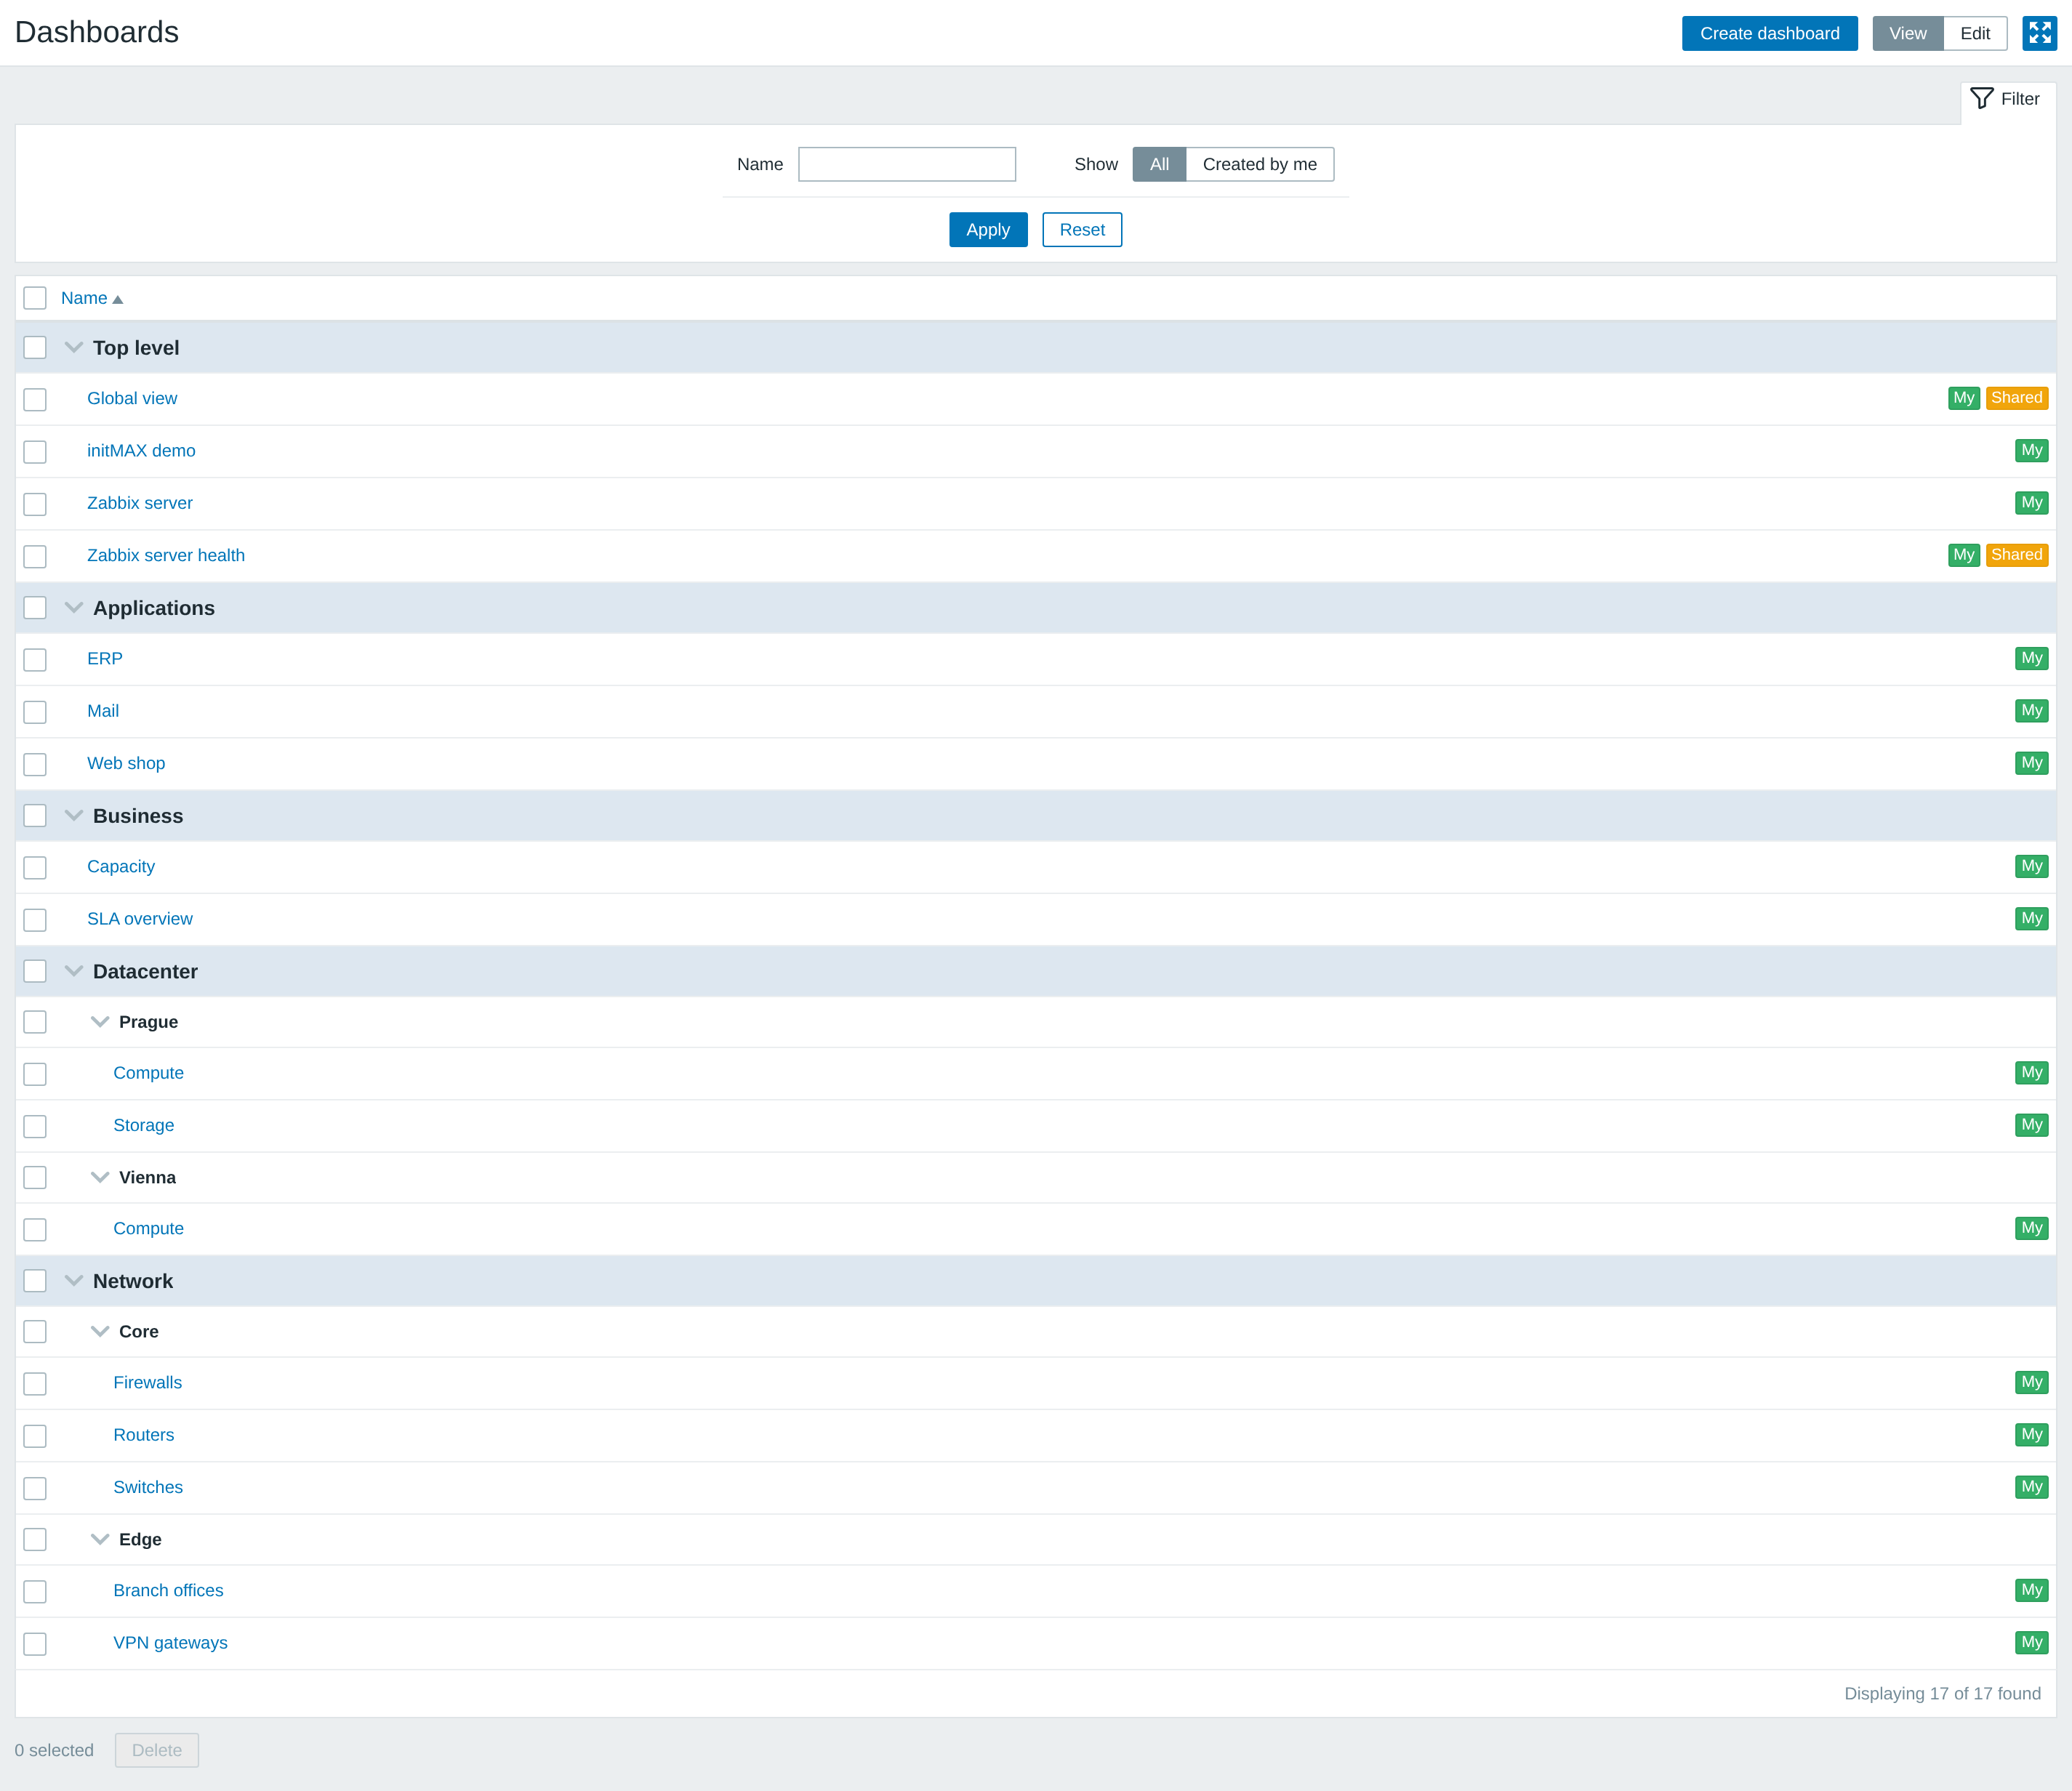The width and height of the screenshot is (2072, 1791).
Task: Click the My badge on SLA overview
Action: point(2031,919)
